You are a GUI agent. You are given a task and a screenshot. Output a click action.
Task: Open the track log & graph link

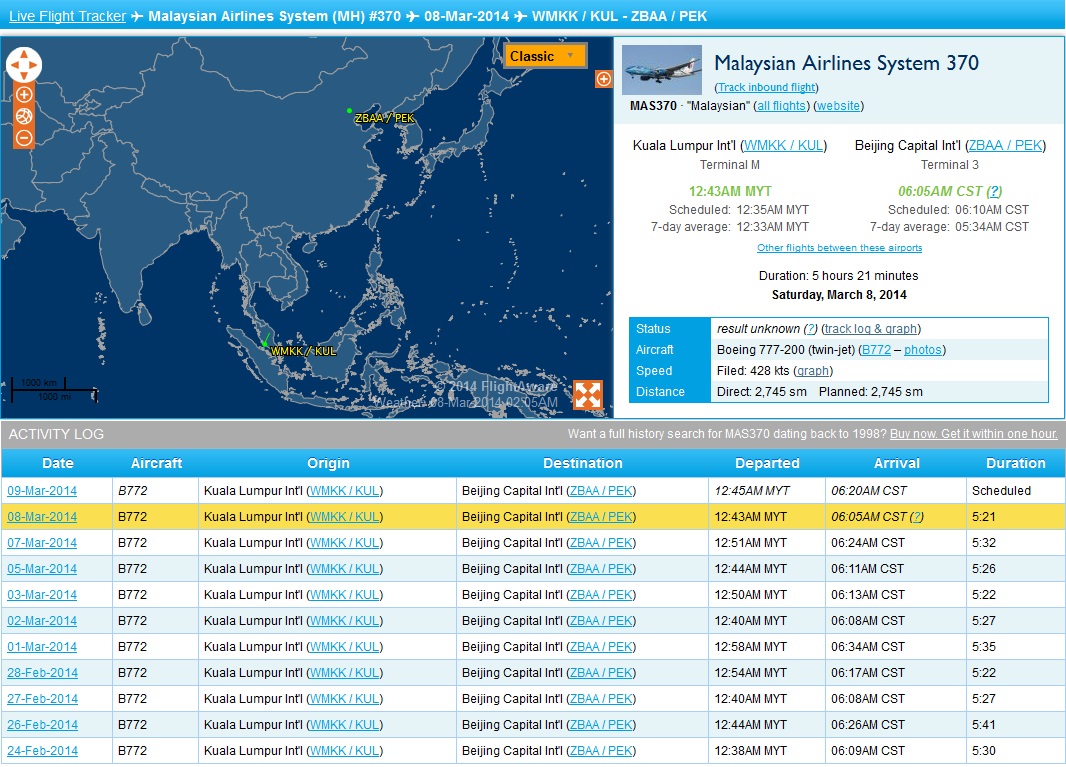click(871, 329)
